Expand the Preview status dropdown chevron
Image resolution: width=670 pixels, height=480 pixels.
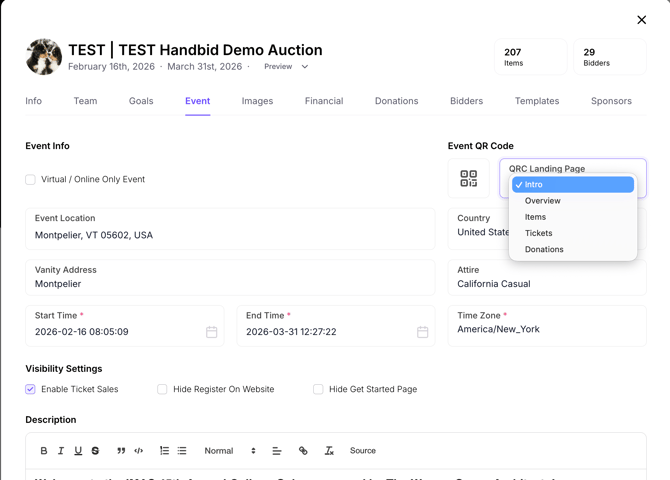click(x=305, y=67)
